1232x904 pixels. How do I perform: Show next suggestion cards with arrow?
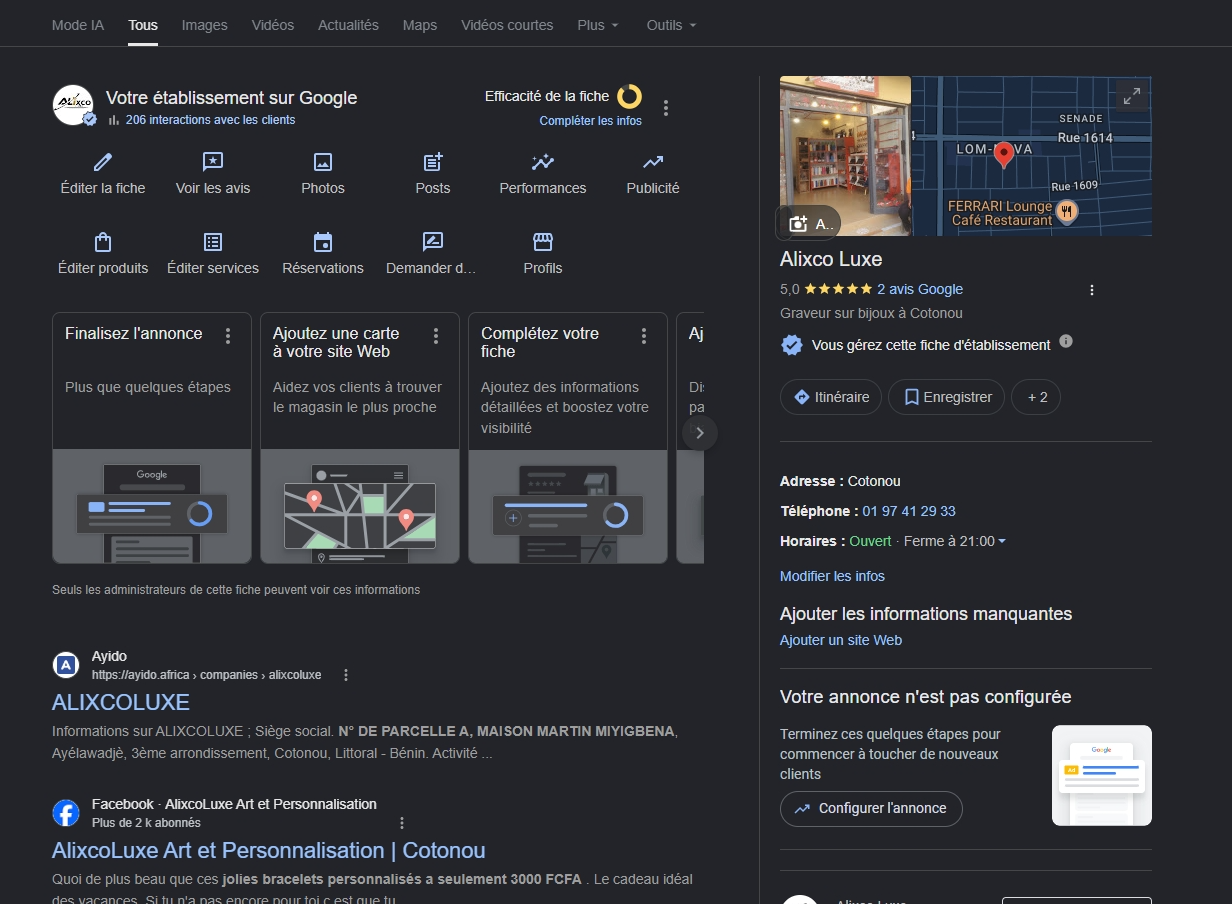coord(700,433)
